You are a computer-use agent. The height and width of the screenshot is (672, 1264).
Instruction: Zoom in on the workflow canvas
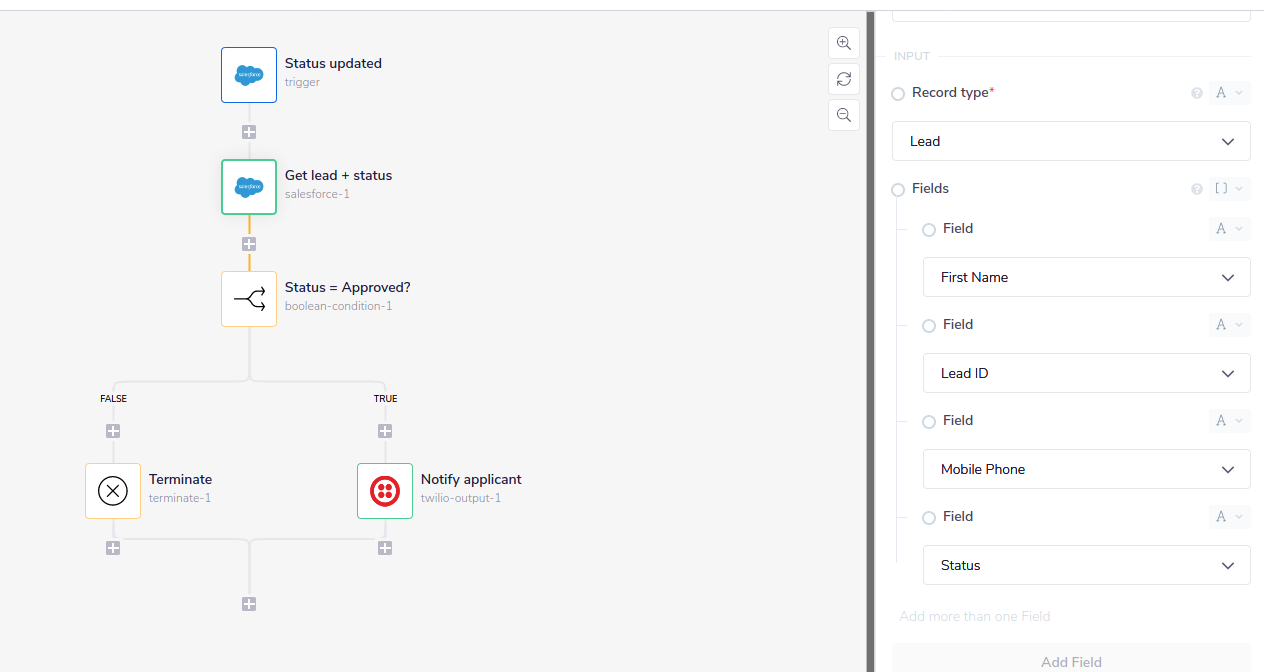[843, 43]
